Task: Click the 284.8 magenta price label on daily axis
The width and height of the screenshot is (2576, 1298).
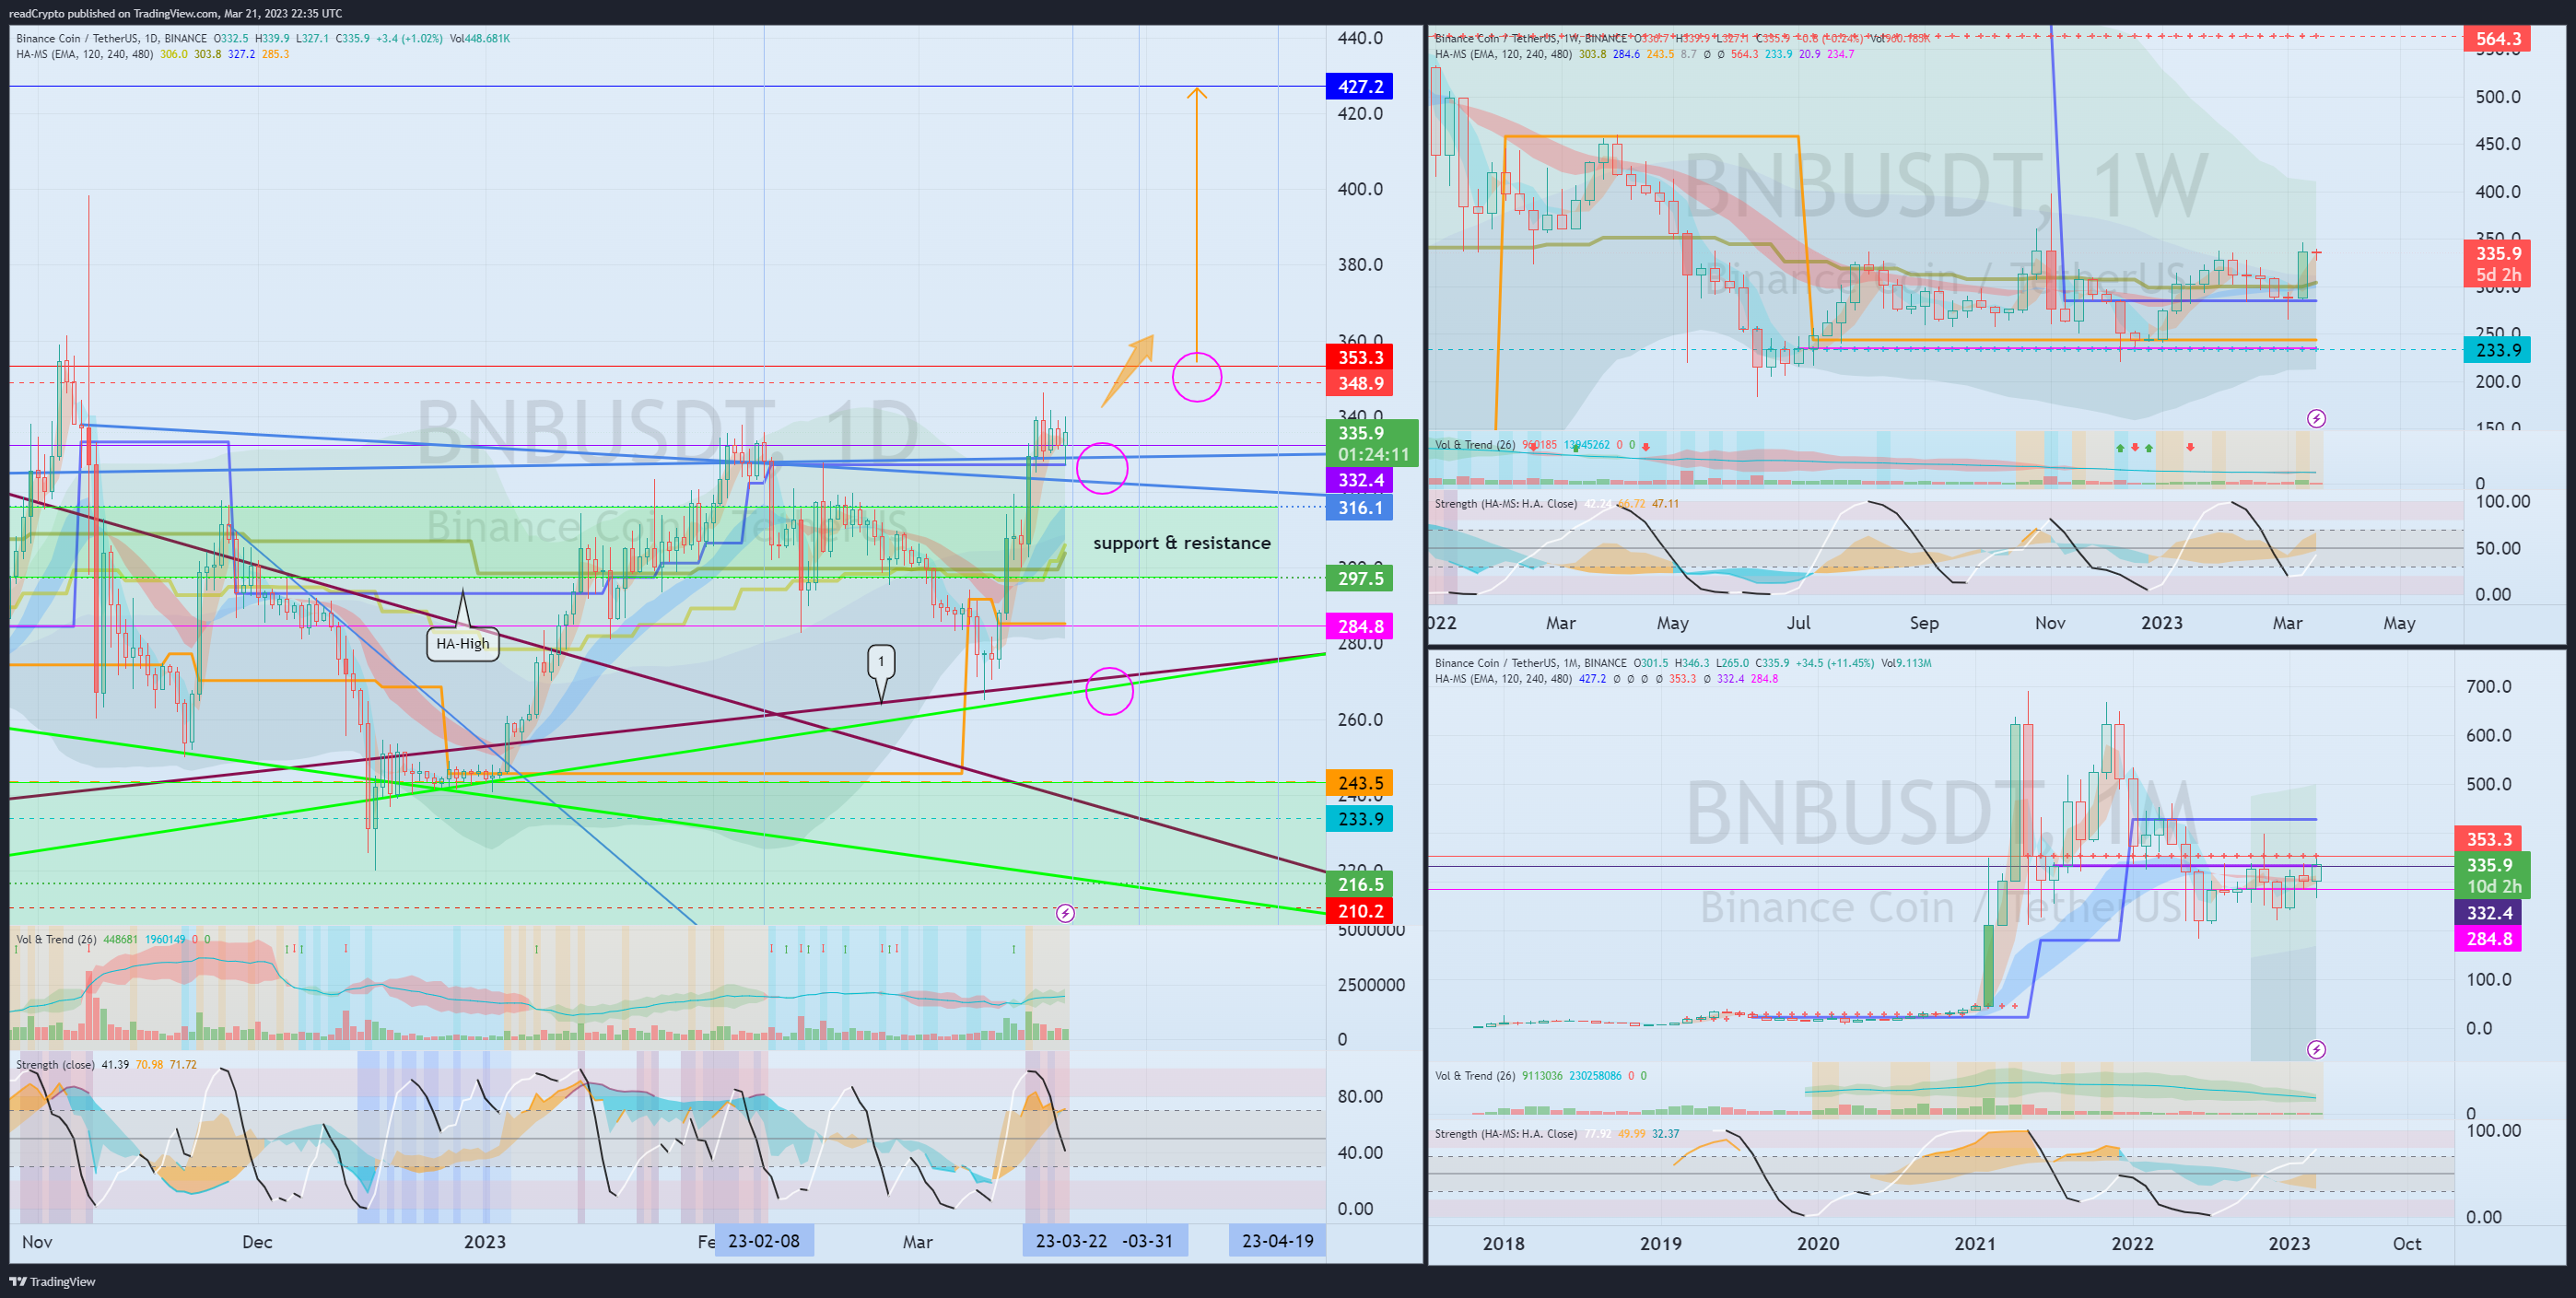Action: (1359, 626)
